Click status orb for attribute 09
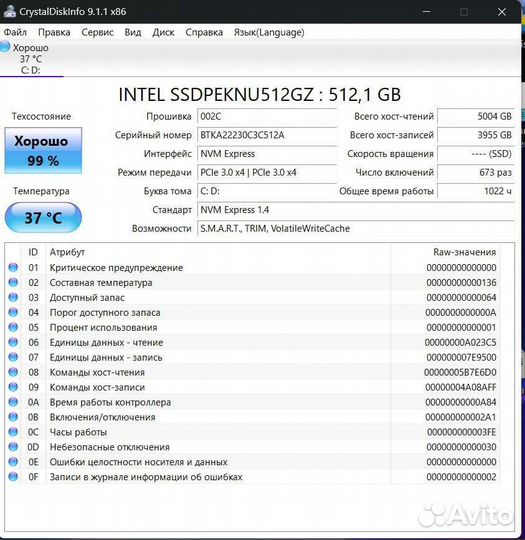The width and height of the screenshot is (525, 540). [x=13, y=387]
